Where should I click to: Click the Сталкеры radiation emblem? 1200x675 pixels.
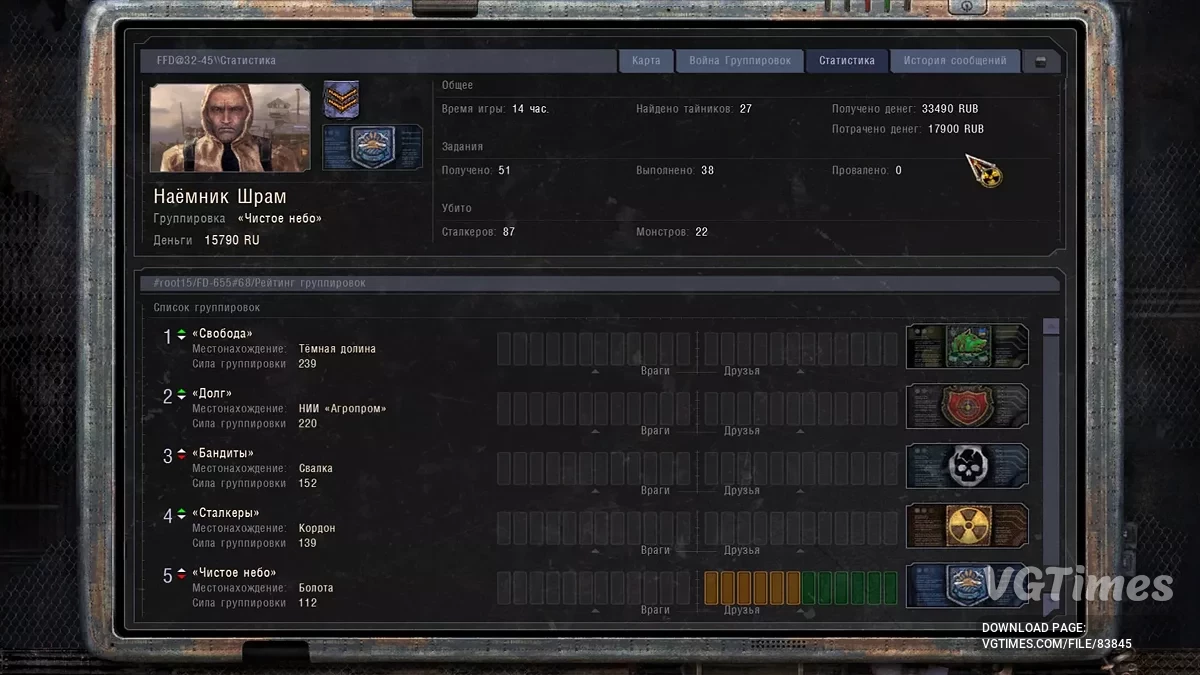pos(967,526)
